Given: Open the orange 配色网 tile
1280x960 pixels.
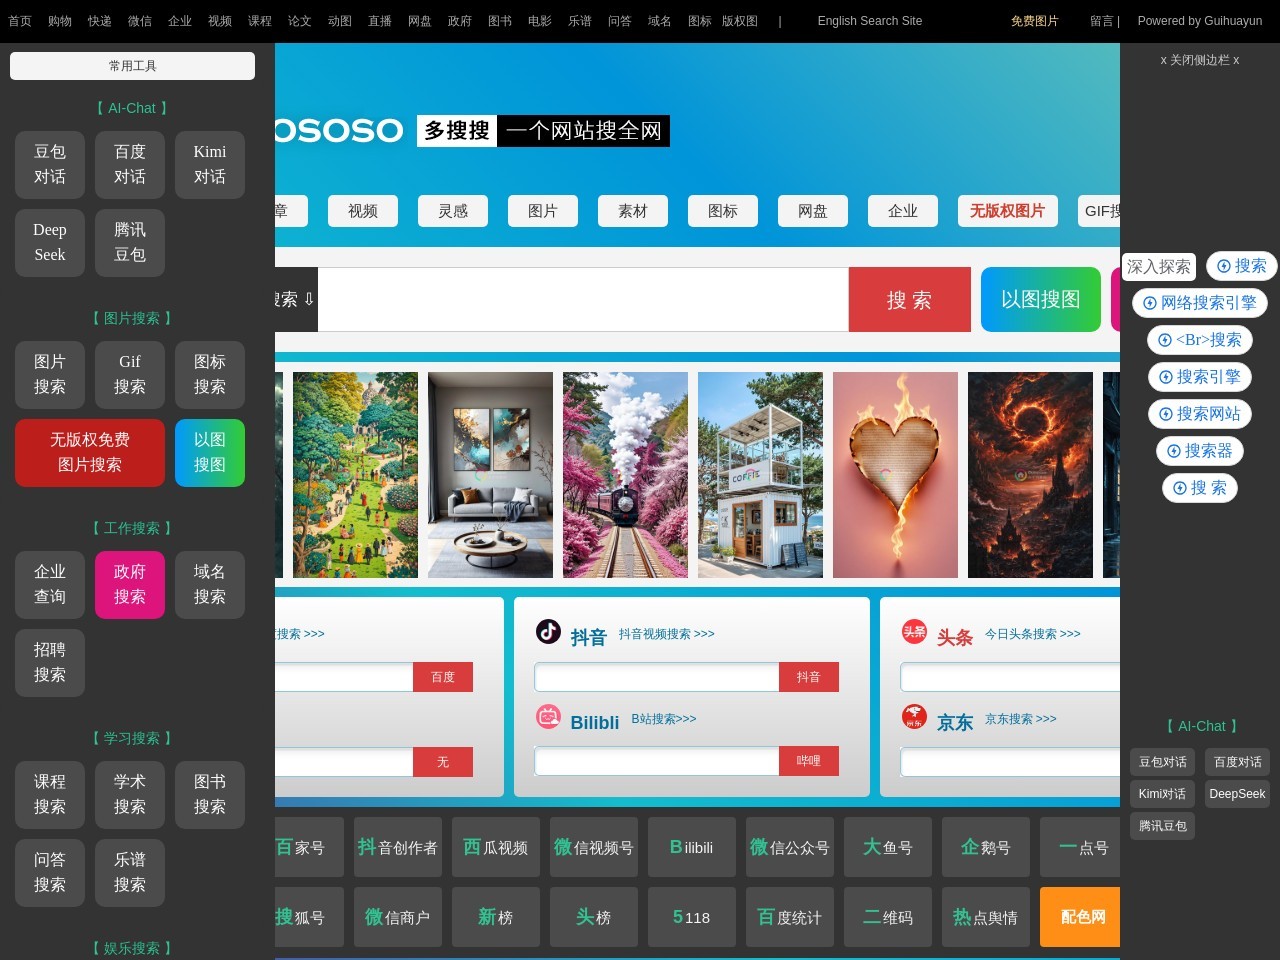Looking at the screenshot, I should click(1082, 917).
